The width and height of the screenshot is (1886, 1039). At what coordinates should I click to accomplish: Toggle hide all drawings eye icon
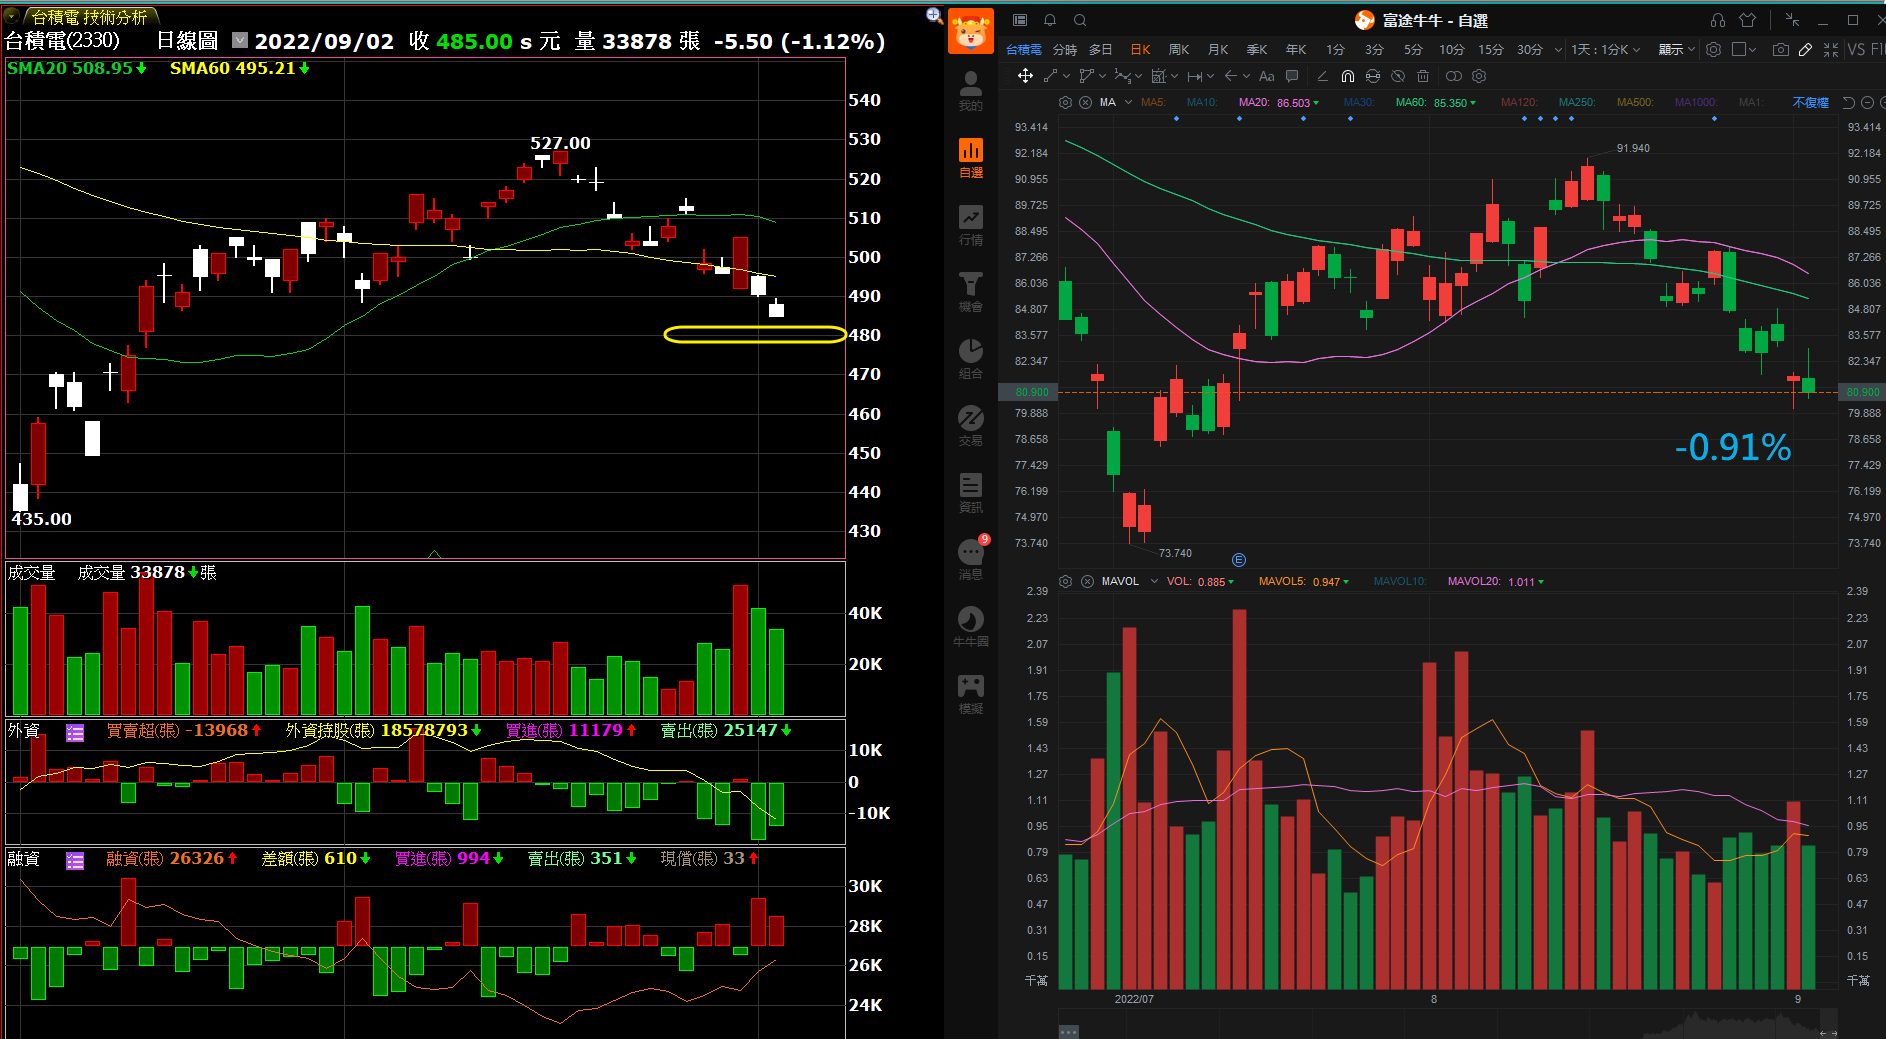pyautogui.click(x=1398, y=76)
